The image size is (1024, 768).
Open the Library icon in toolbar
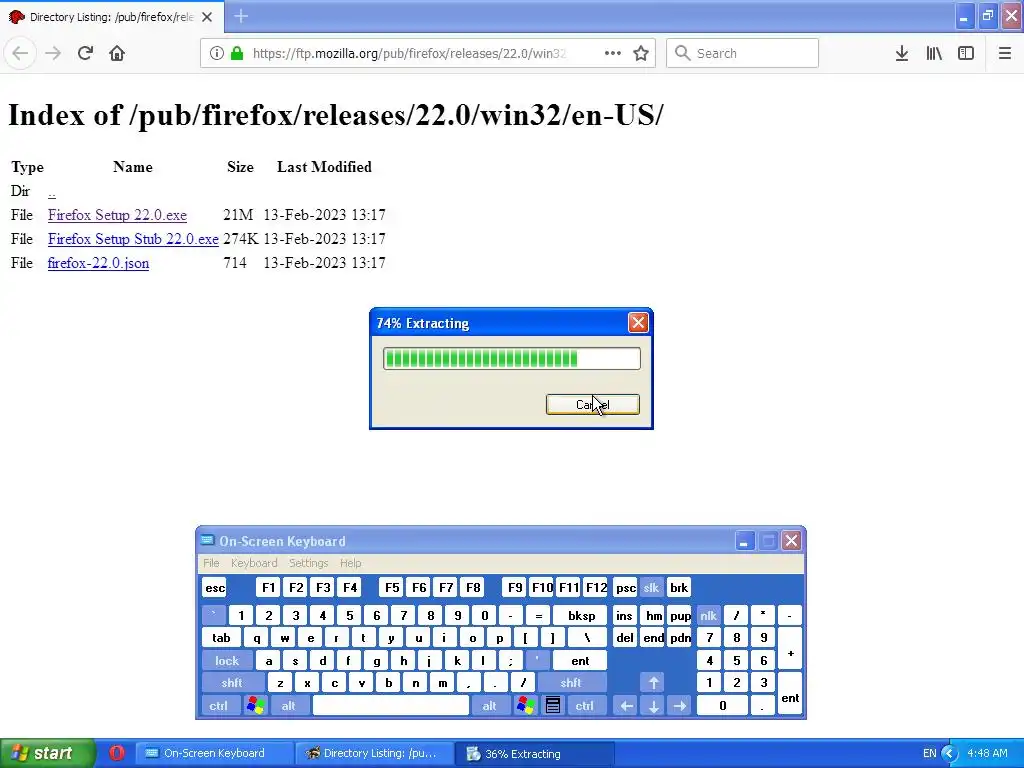point(934,54)
